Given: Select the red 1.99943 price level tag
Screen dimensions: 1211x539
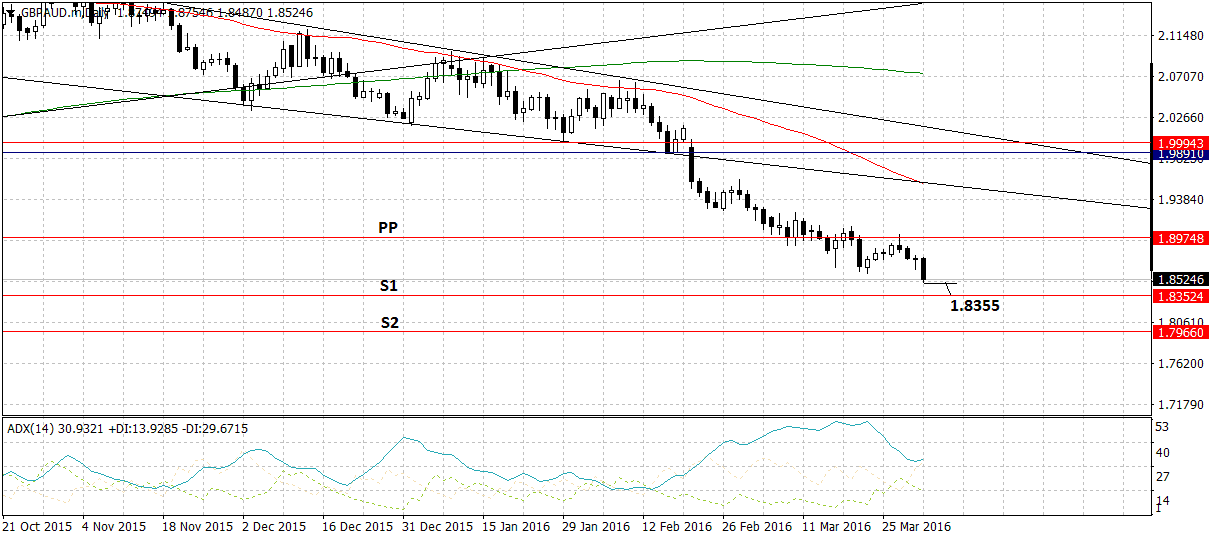Looking at the screenshot, I should pos(1181,143).
